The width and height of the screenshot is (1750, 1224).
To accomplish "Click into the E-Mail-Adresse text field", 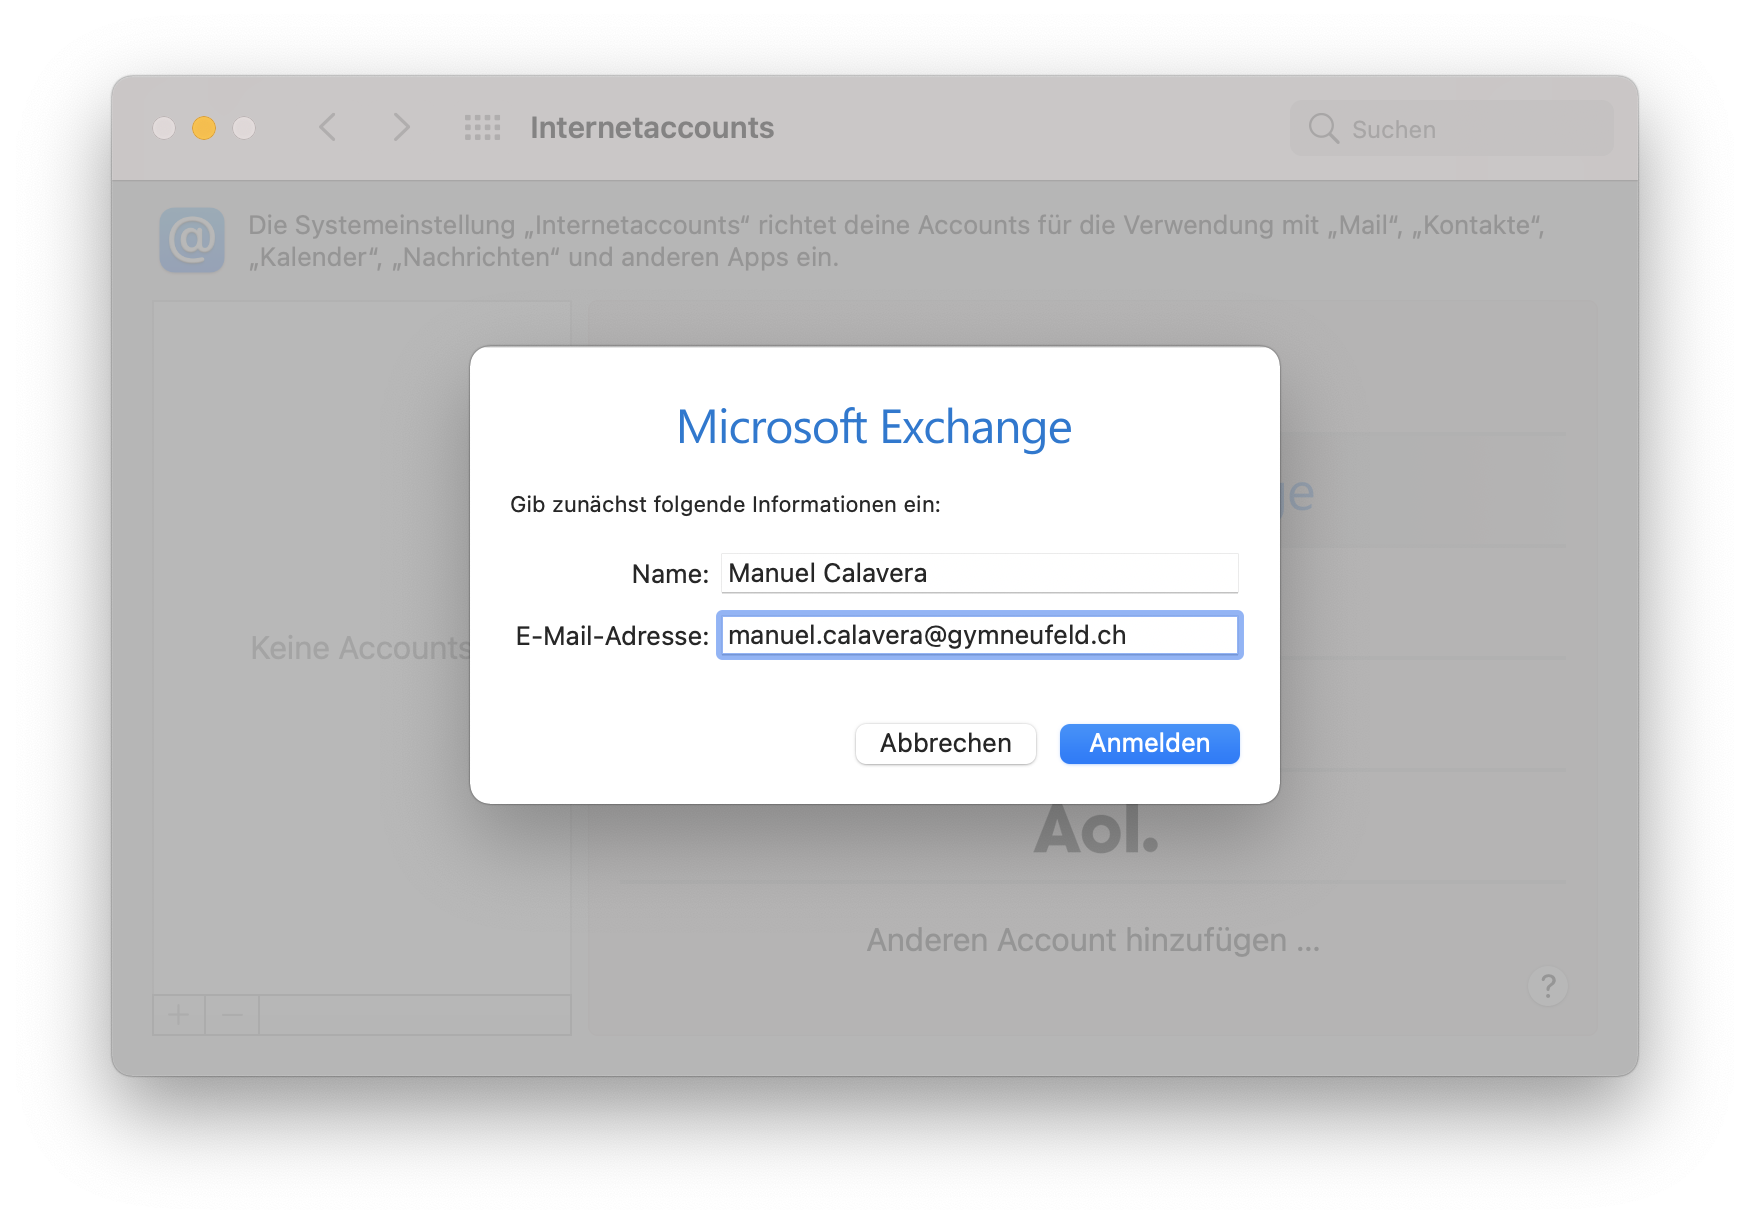I will click(979, 635).
